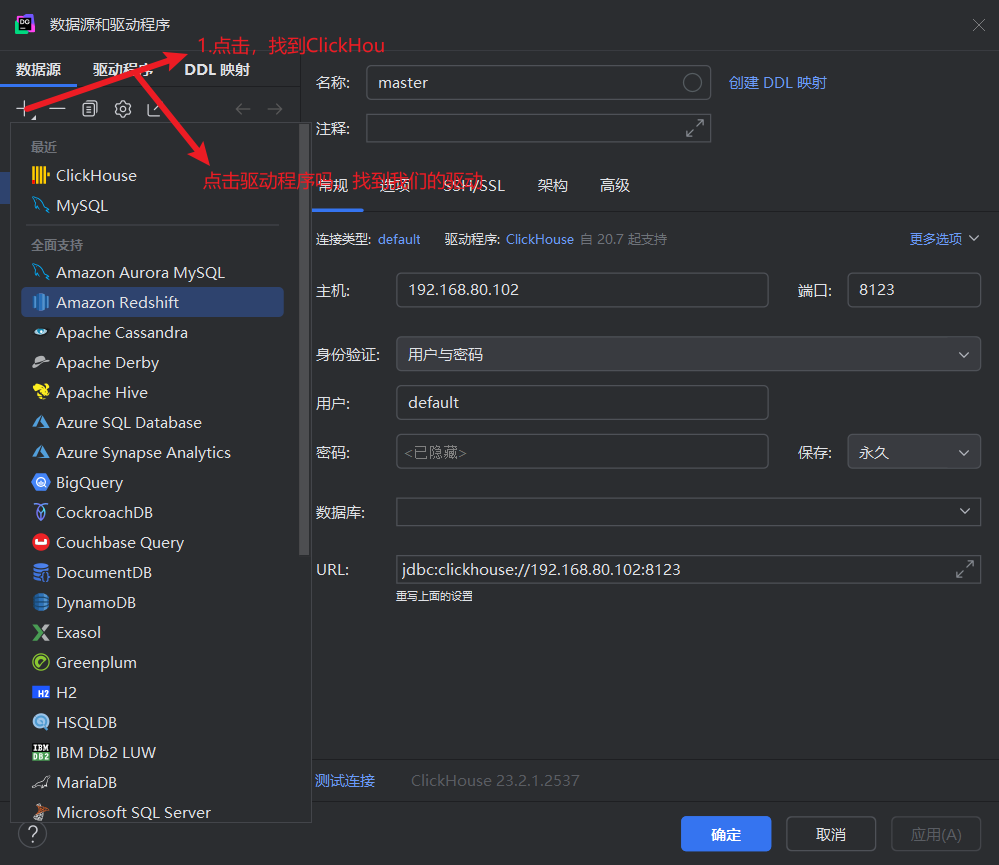Screen dimensions: 999x865
Task: Open the authentication type dropdown
Action: coord(688,354)
